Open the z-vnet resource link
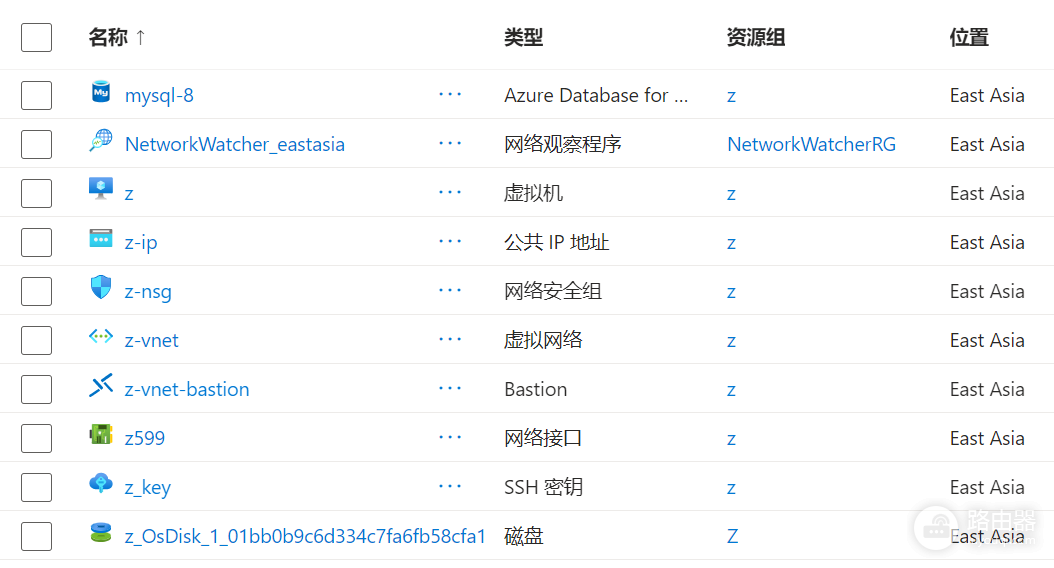The image size is (1054, 568). 151,341
